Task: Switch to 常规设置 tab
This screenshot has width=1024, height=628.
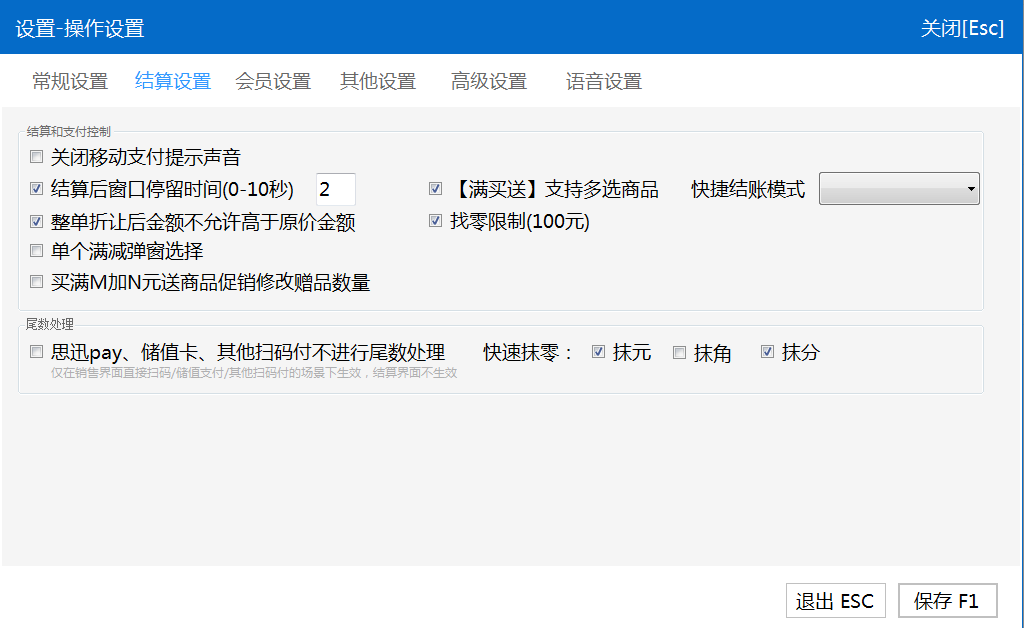Action: pyautogui.click(x=70, y=82)
